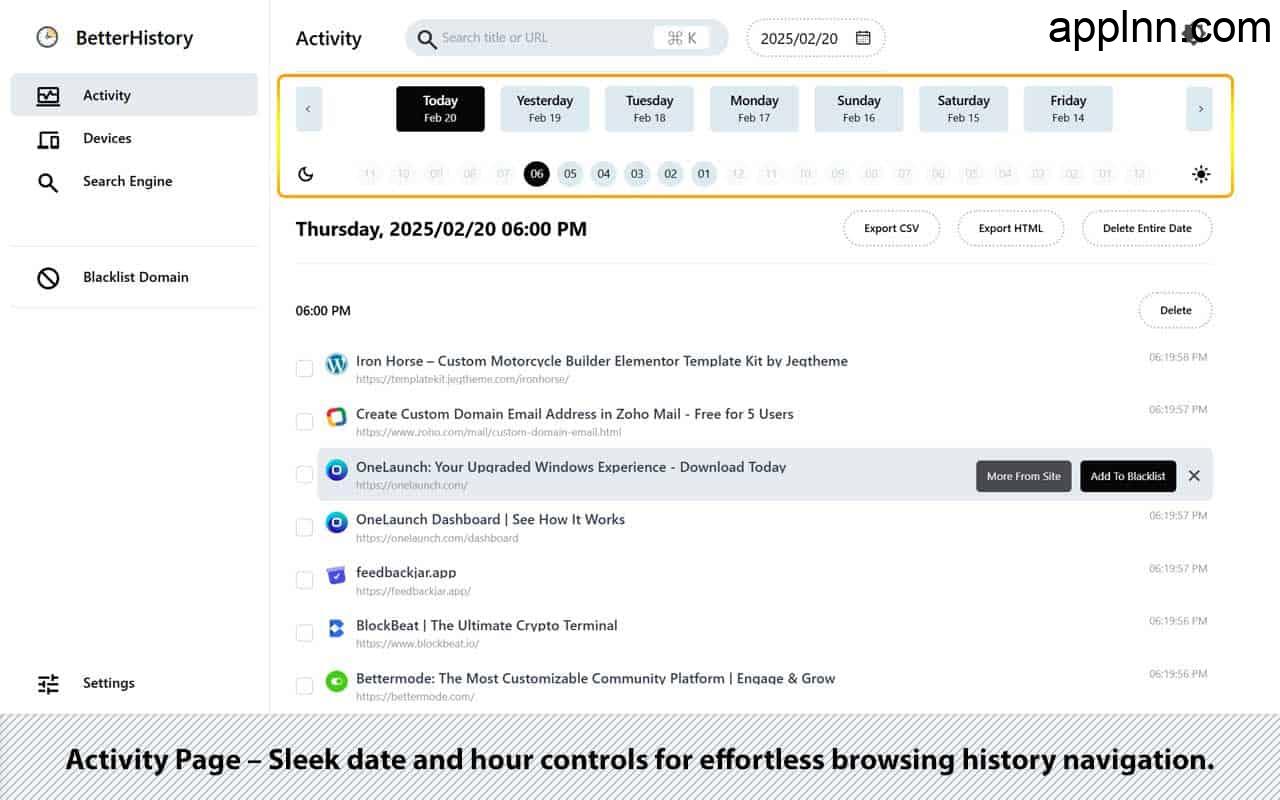The width and height of the screenshot is (1280, 800).
Task: Click the moon icon beside the hour selector
Action: click(306, 174)
